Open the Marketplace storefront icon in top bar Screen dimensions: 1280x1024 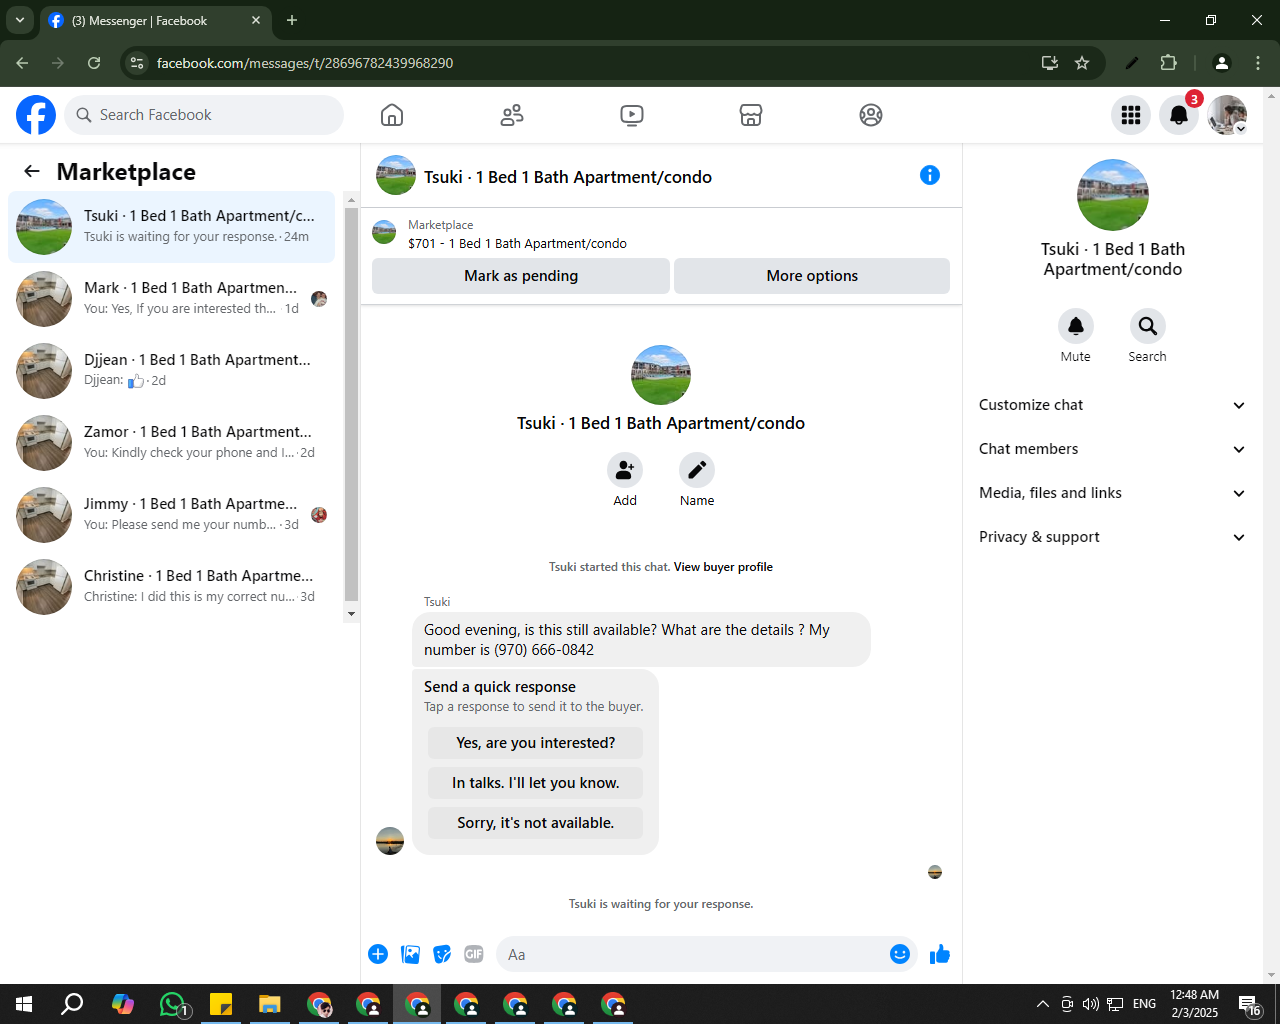click(x=751, y=115)
